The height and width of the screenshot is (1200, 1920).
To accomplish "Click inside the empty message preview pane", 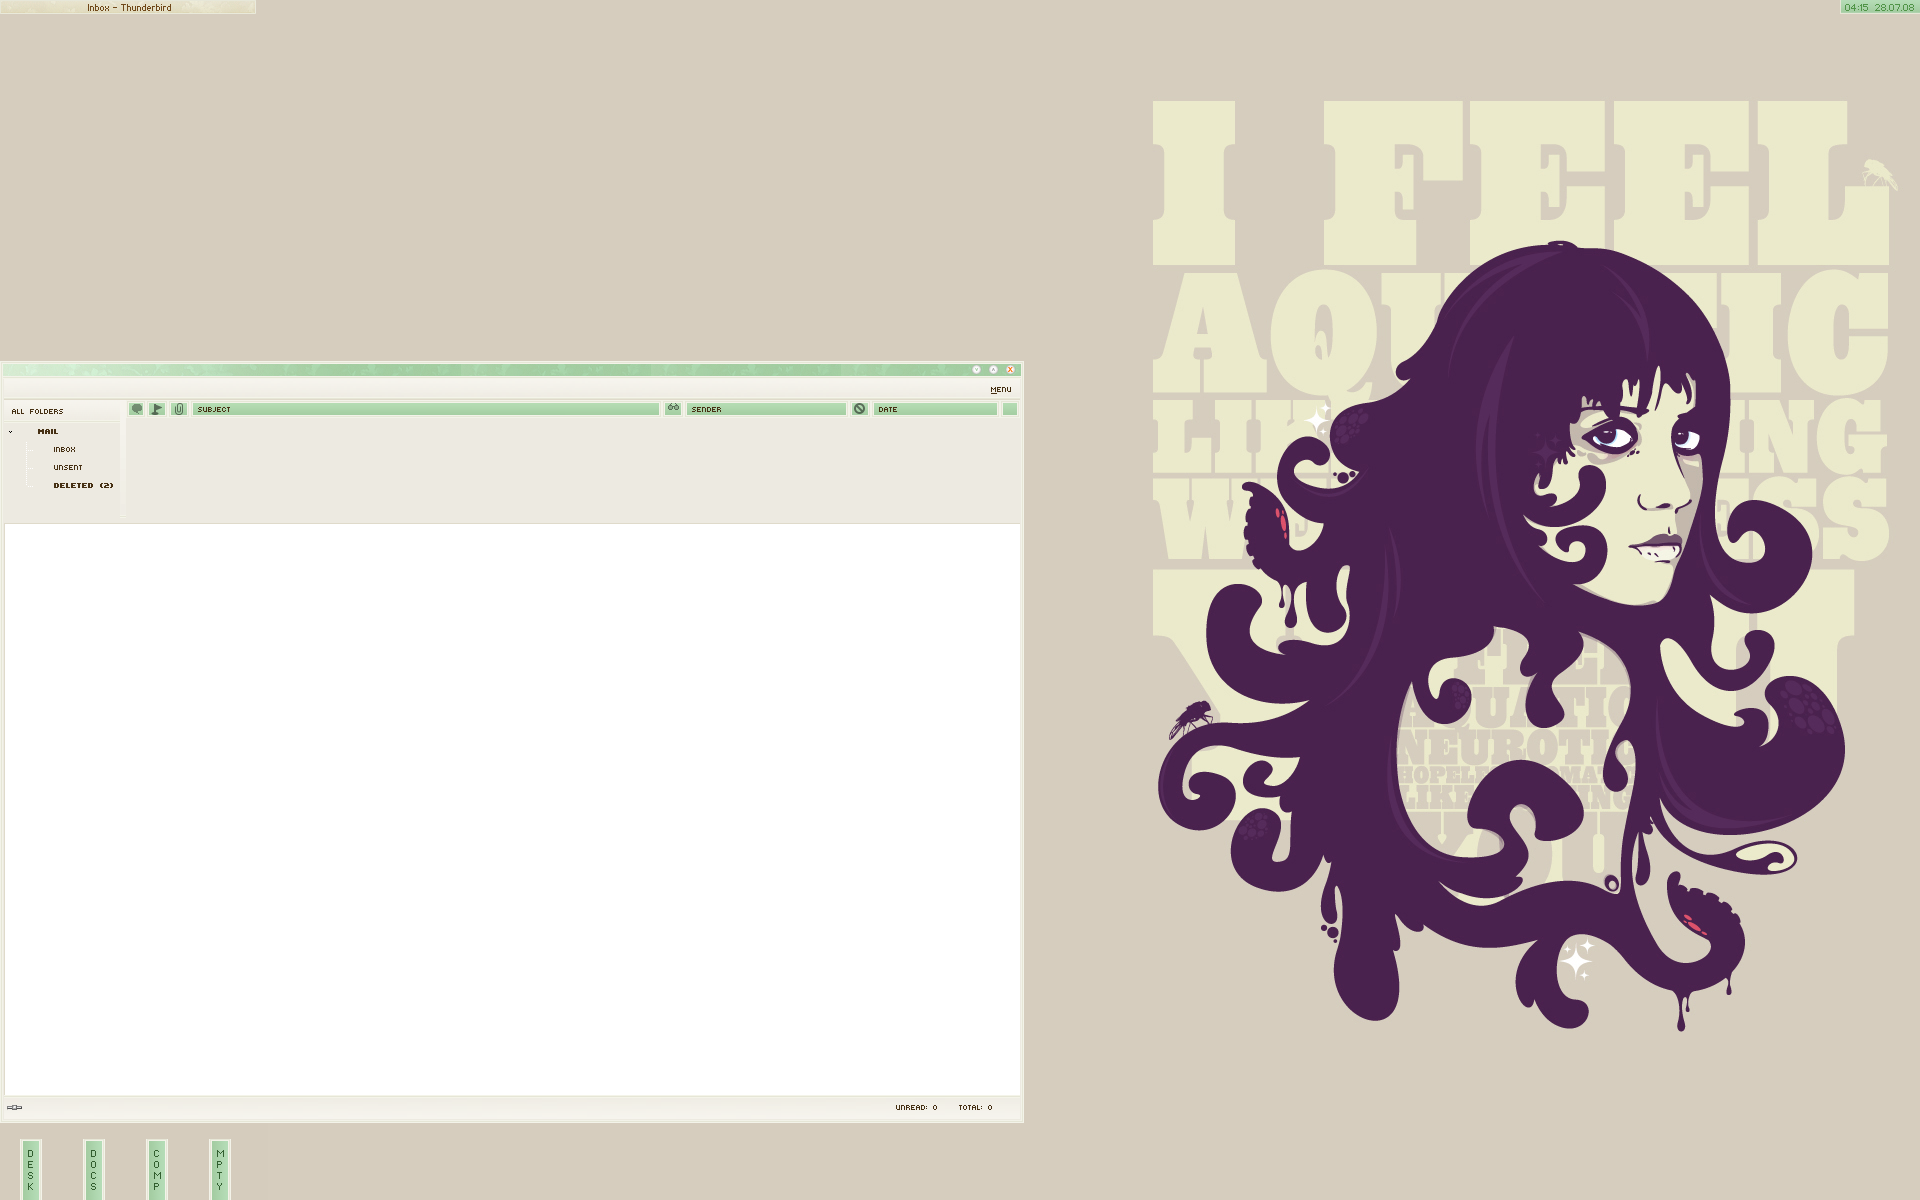I will [x=512, y=810].
